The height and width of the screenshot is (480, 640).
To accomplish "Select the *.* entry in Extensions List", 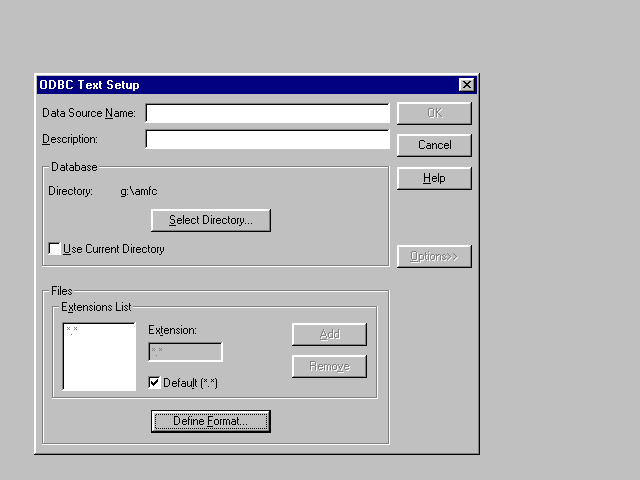I will click(72, 330).
